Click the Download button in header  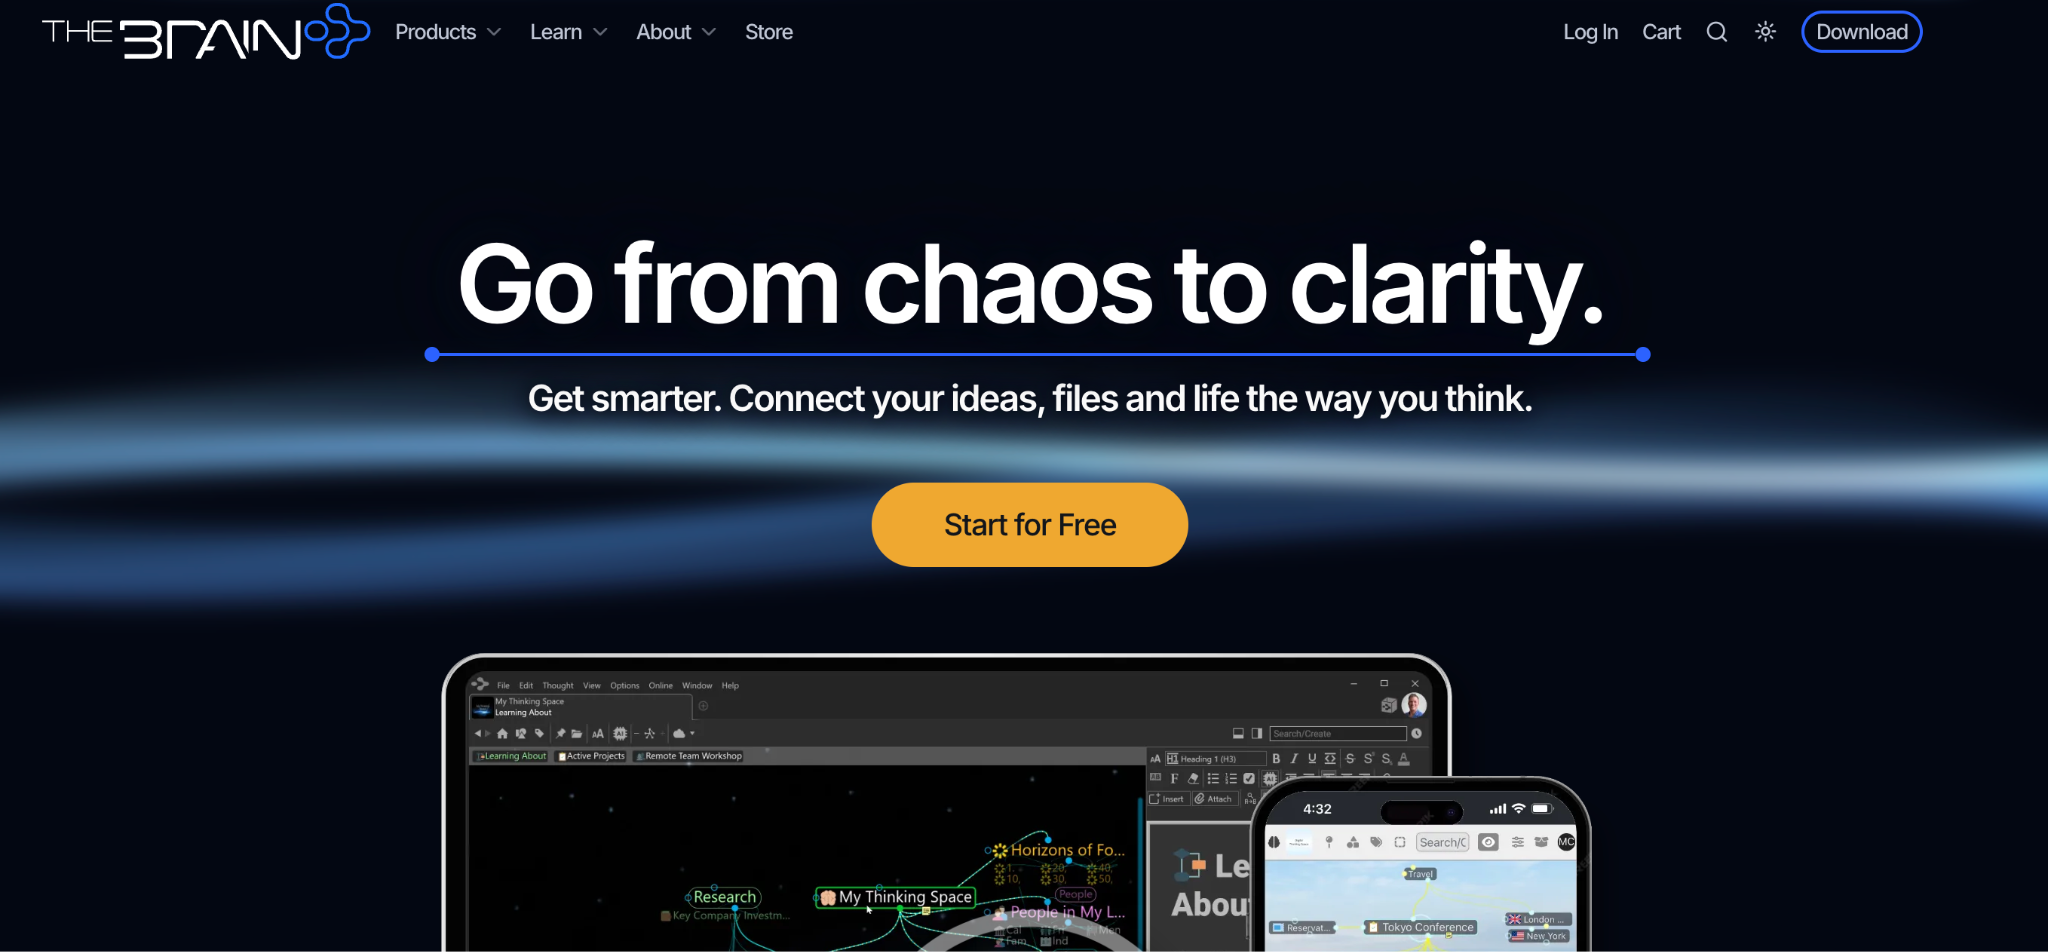[1861, 32]
